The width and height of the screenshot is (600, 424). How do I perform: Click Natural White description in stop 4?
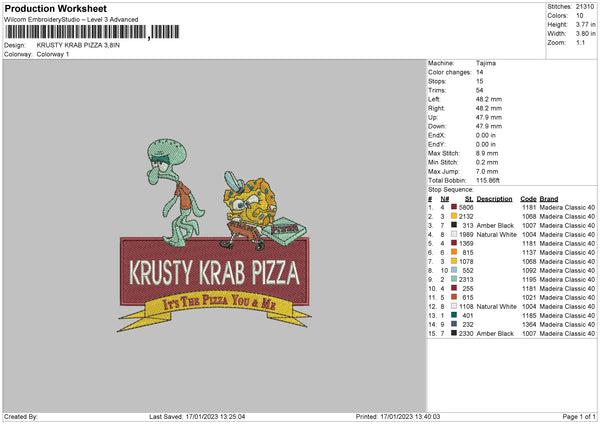[497, 235]
